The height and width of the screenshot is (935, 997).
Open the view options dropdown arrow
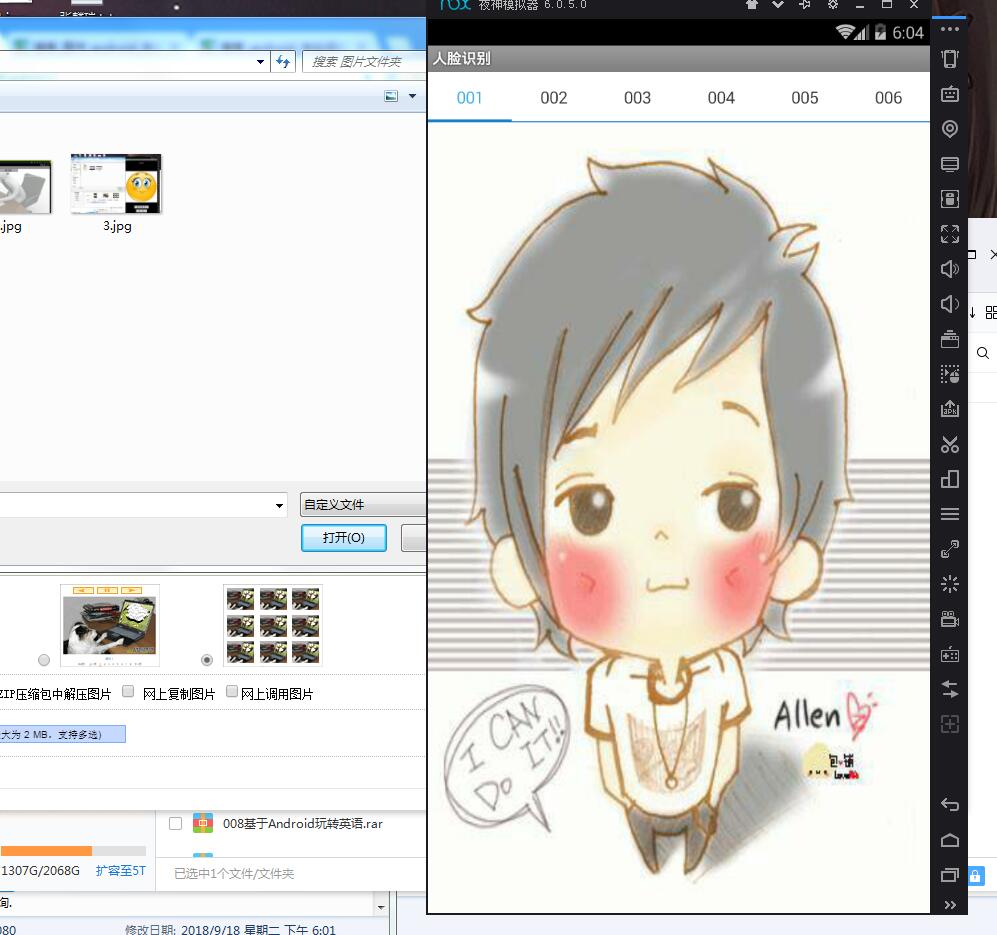412,96
